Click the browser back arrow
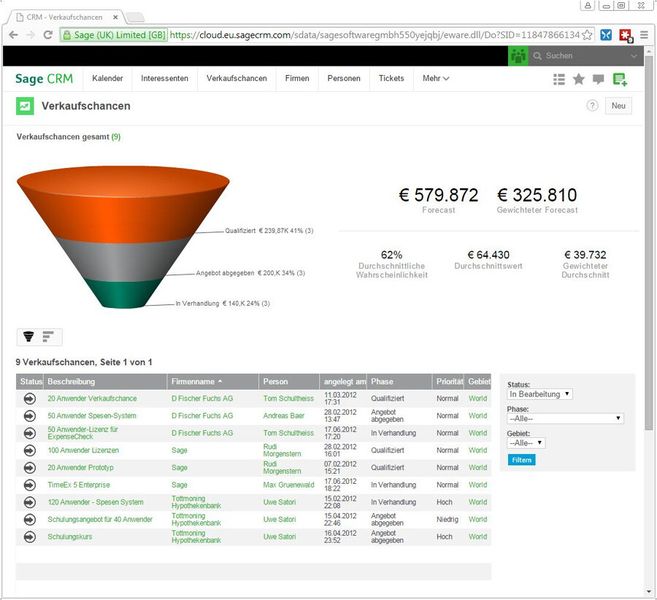Screen dimensions: 657x600 pyautogui.click(x=13, y=35)
